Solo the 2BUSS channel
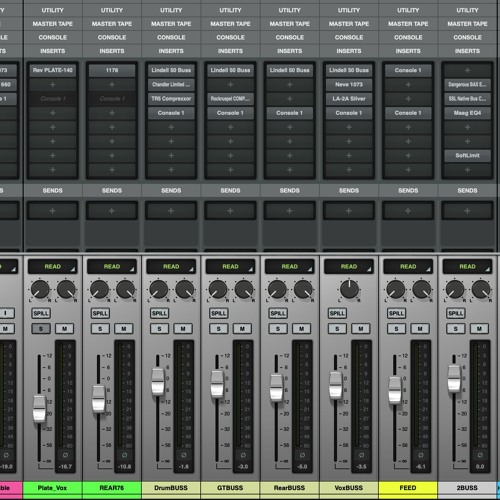This screenshot has height=500, width=500. pyautogui.click(x=456, y=329)
